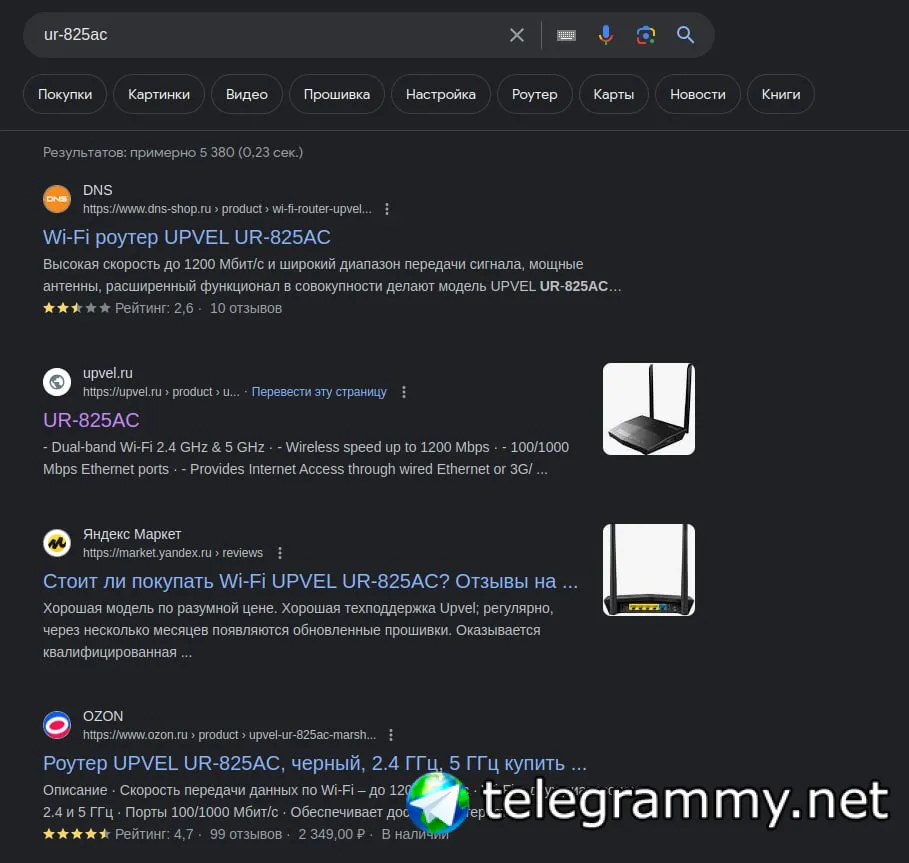Click the upvel.ru globe favicon

tap(57, 382)
